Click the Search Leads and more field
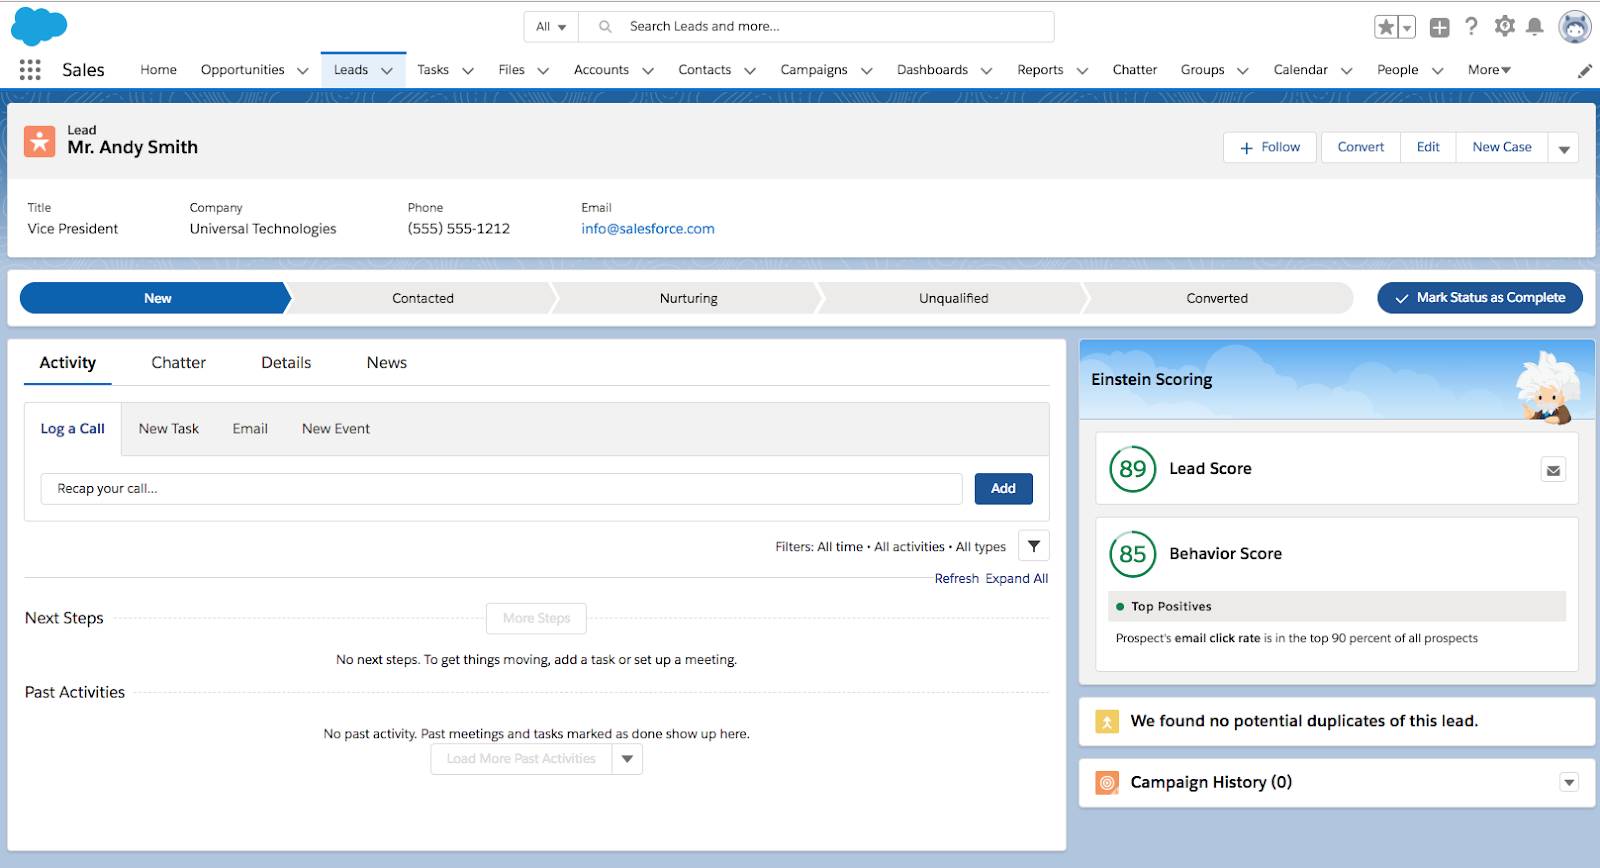Screen dimensions: 1600x868 (x=818, y=27)
